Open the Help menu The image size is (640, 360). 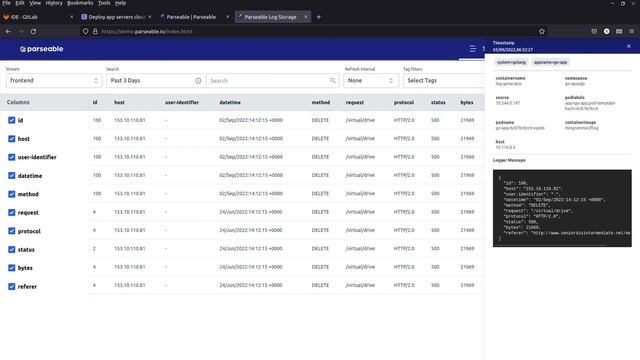pos(120,3)
